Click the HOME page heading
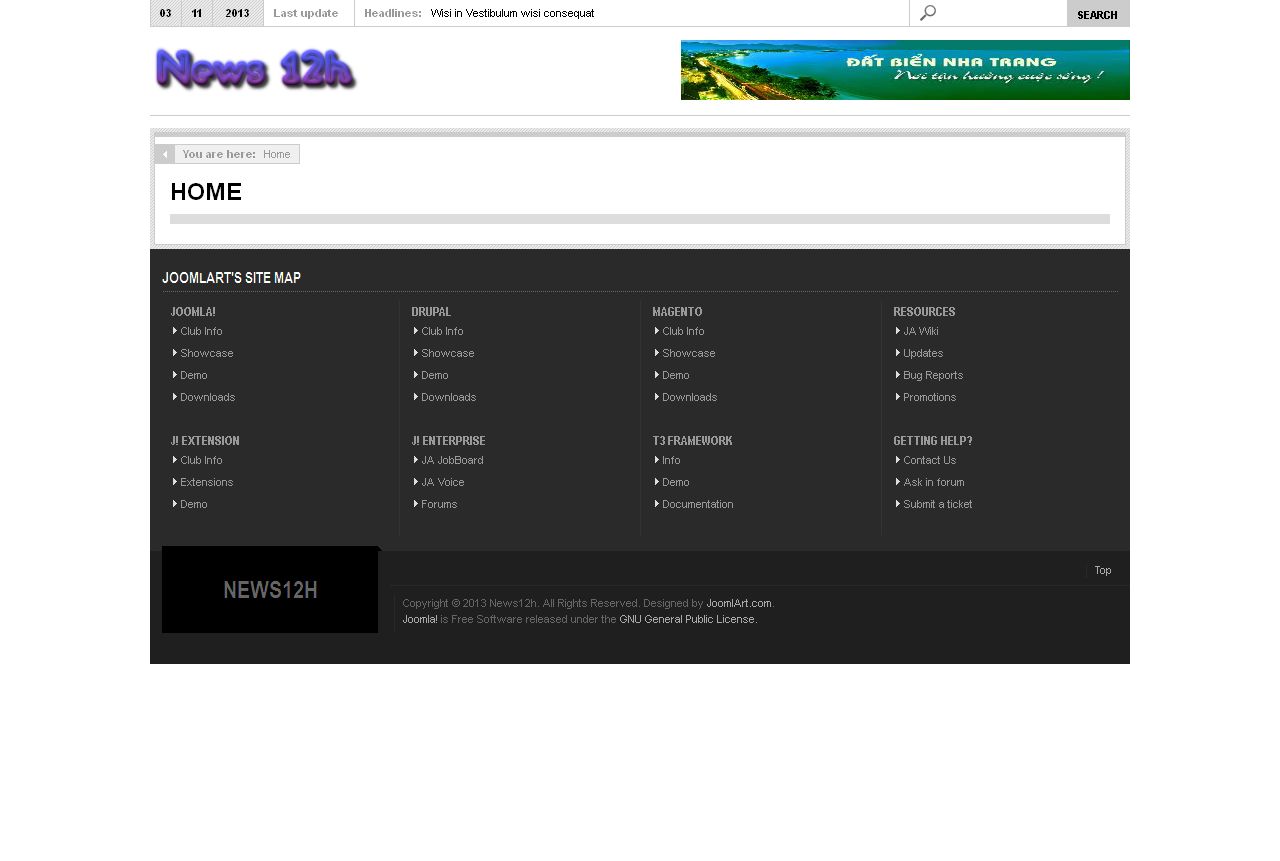The image size is (1280, 861). pyautogui.click(x=206, y=192)
